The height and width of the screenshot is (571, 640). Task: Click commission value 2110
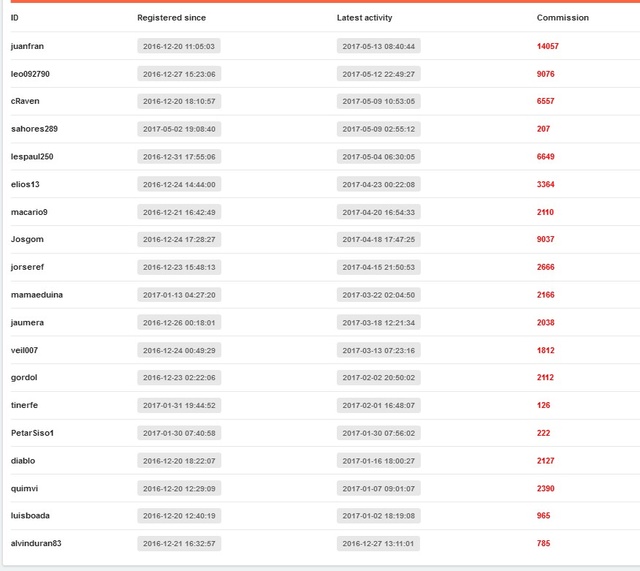pos(545,212)
